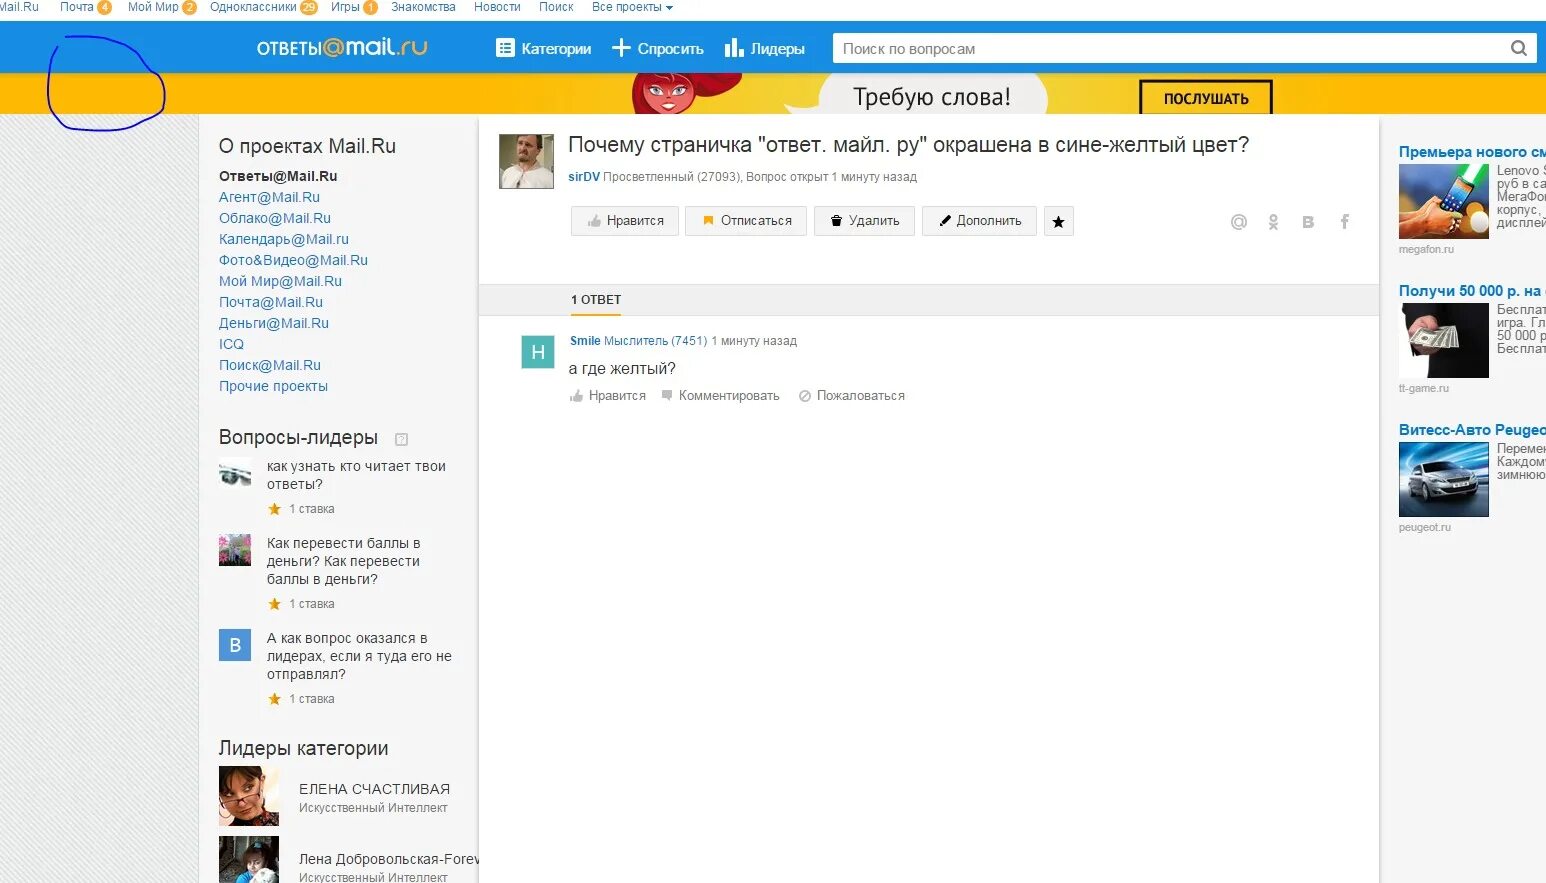Click the question author's avatar photo

(526, 161)
